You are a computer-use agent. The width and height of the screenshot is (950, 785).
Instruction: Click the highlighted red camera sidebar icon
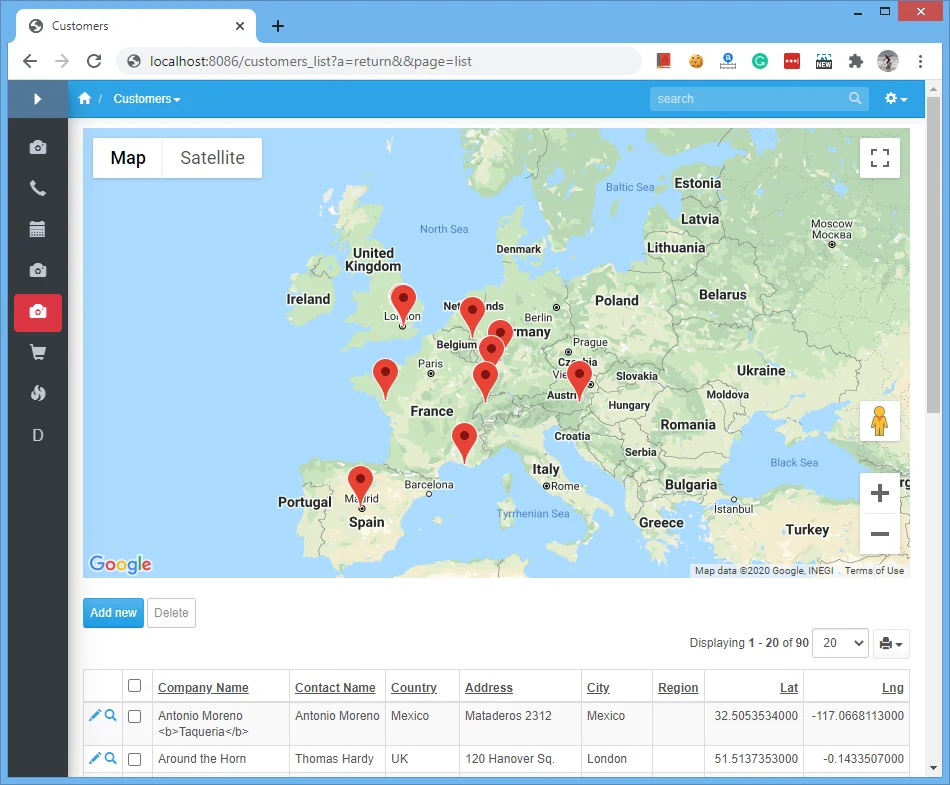pos(37,312)
